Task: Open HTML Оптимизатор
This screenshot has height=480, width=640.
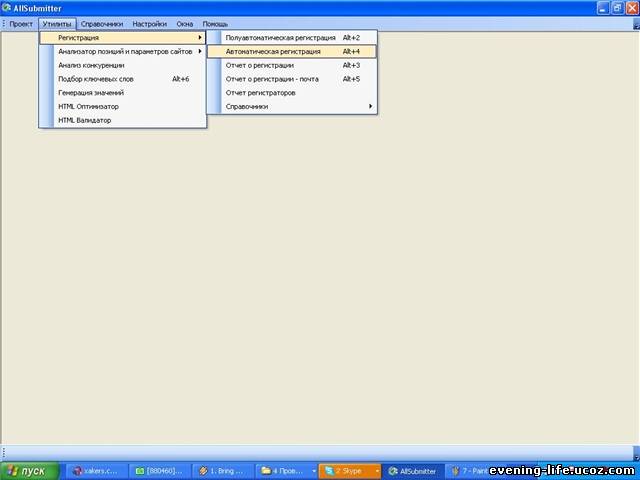Action: point(122,107)
